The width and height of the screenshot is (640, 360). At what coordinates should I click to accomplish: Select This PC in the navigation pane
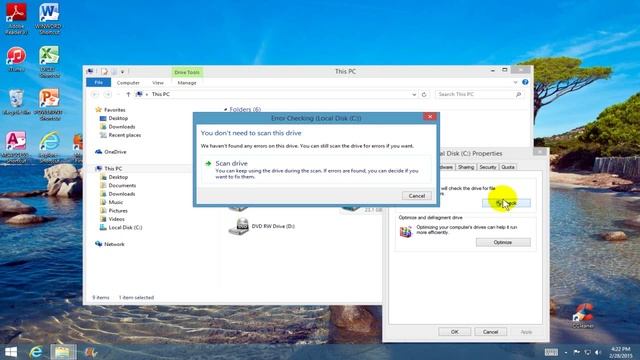[x=113, y=169]
